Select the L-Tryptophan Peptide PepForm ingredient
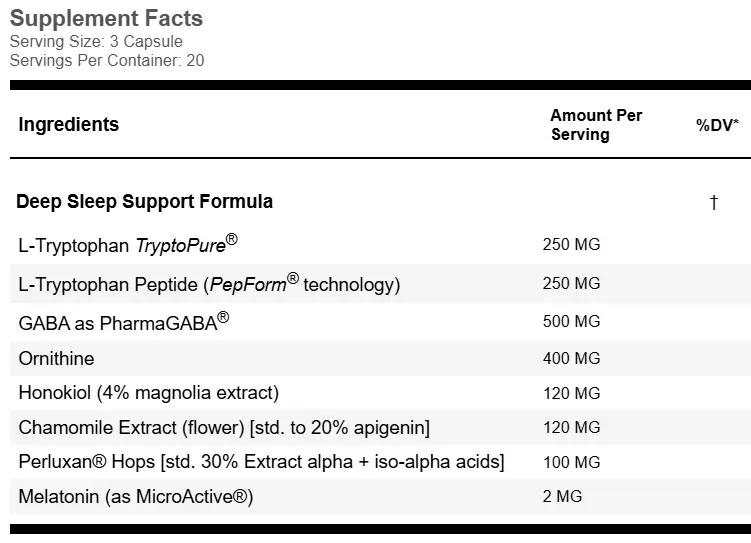 (209, 284)
